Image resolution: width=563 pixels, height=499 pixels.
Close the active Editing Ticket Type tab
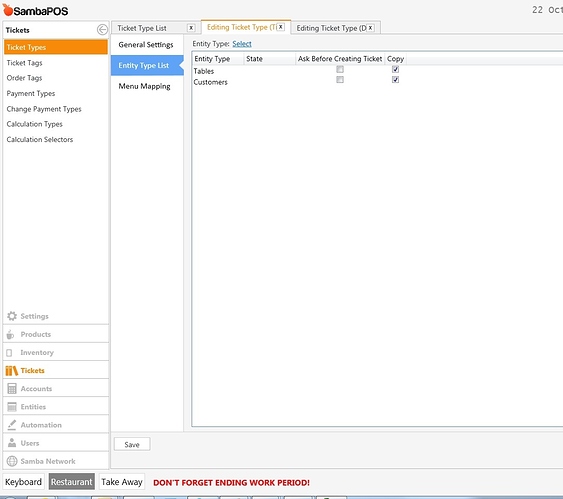(x=281, y=27)
